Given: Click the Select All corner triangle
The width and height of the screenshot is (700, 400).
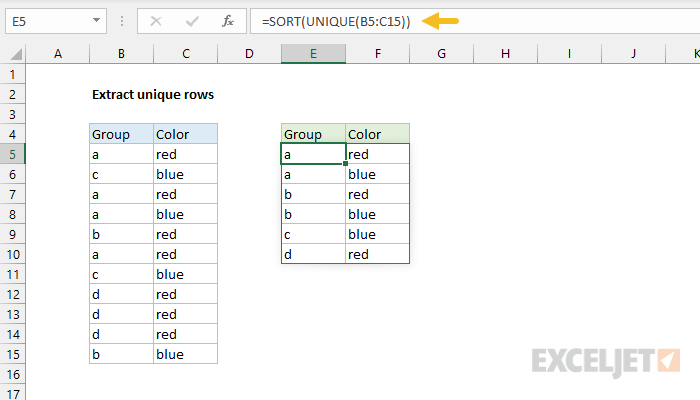Looking at the screenshot, I should 16,54.
